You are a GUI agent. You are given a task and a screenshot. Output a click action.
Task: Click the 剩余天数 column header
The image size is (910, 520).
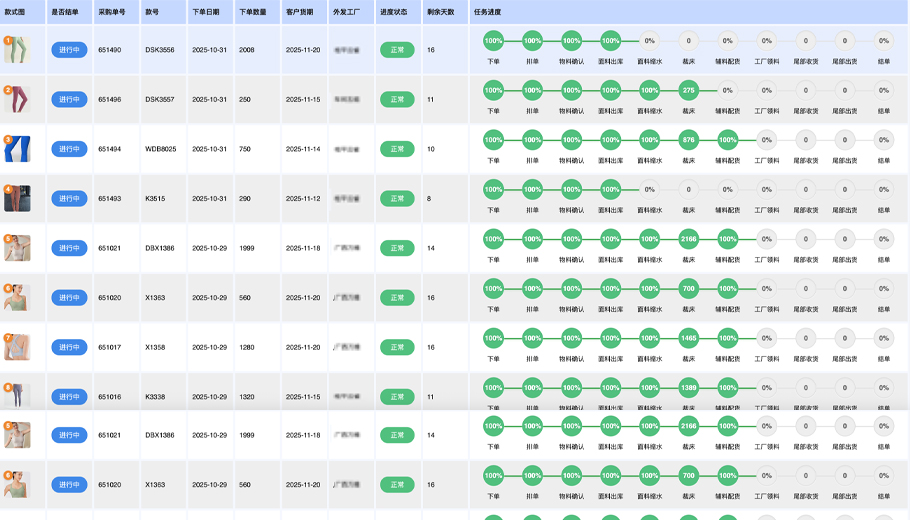(x=440, y=12)
